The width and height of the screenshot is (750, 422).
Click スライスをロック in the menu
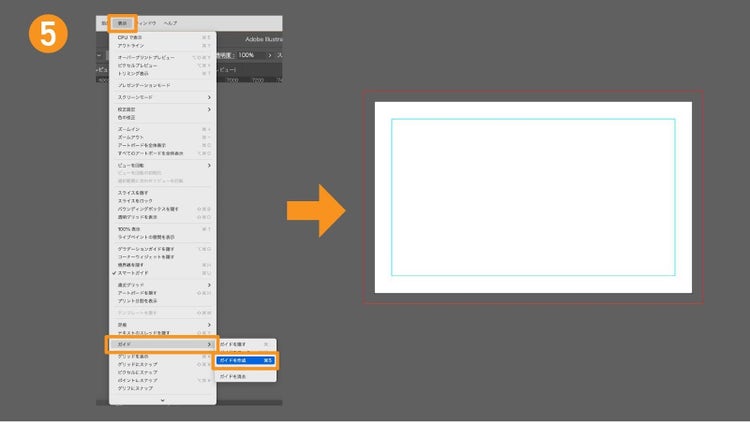click(x=163, y=201)
